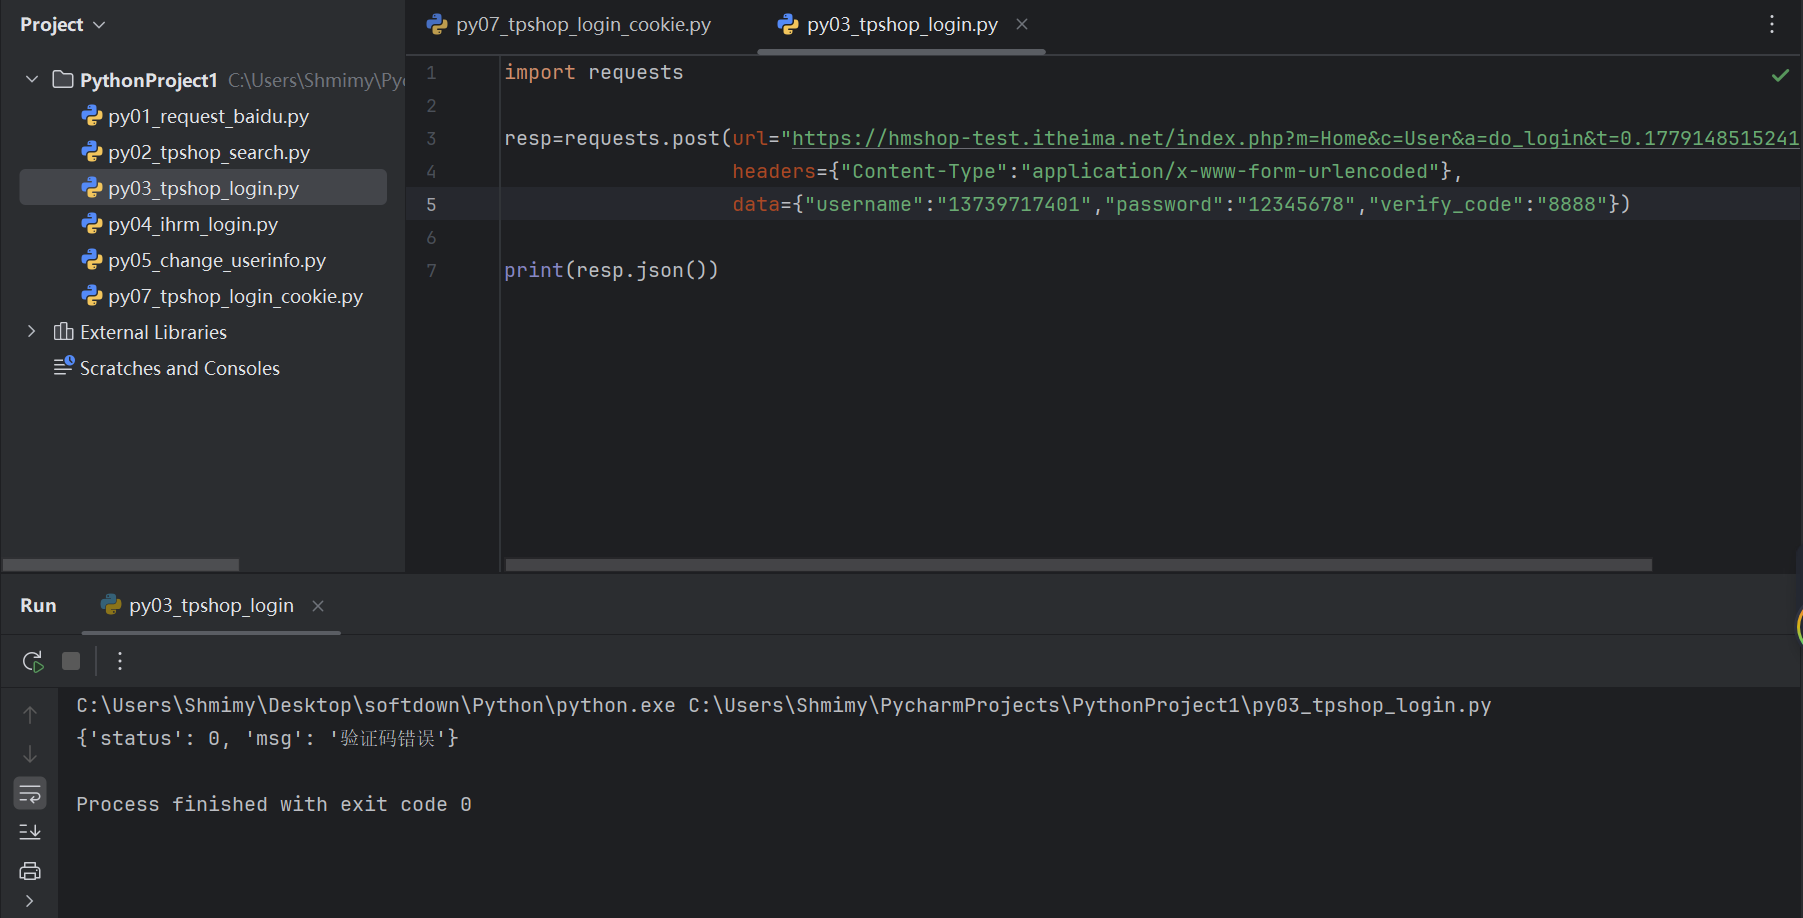This screenshot has height=918, width=1803.
Task: Switch to py07_tpshop_login_cookie.py tab
Action: (x=582, y=24)
